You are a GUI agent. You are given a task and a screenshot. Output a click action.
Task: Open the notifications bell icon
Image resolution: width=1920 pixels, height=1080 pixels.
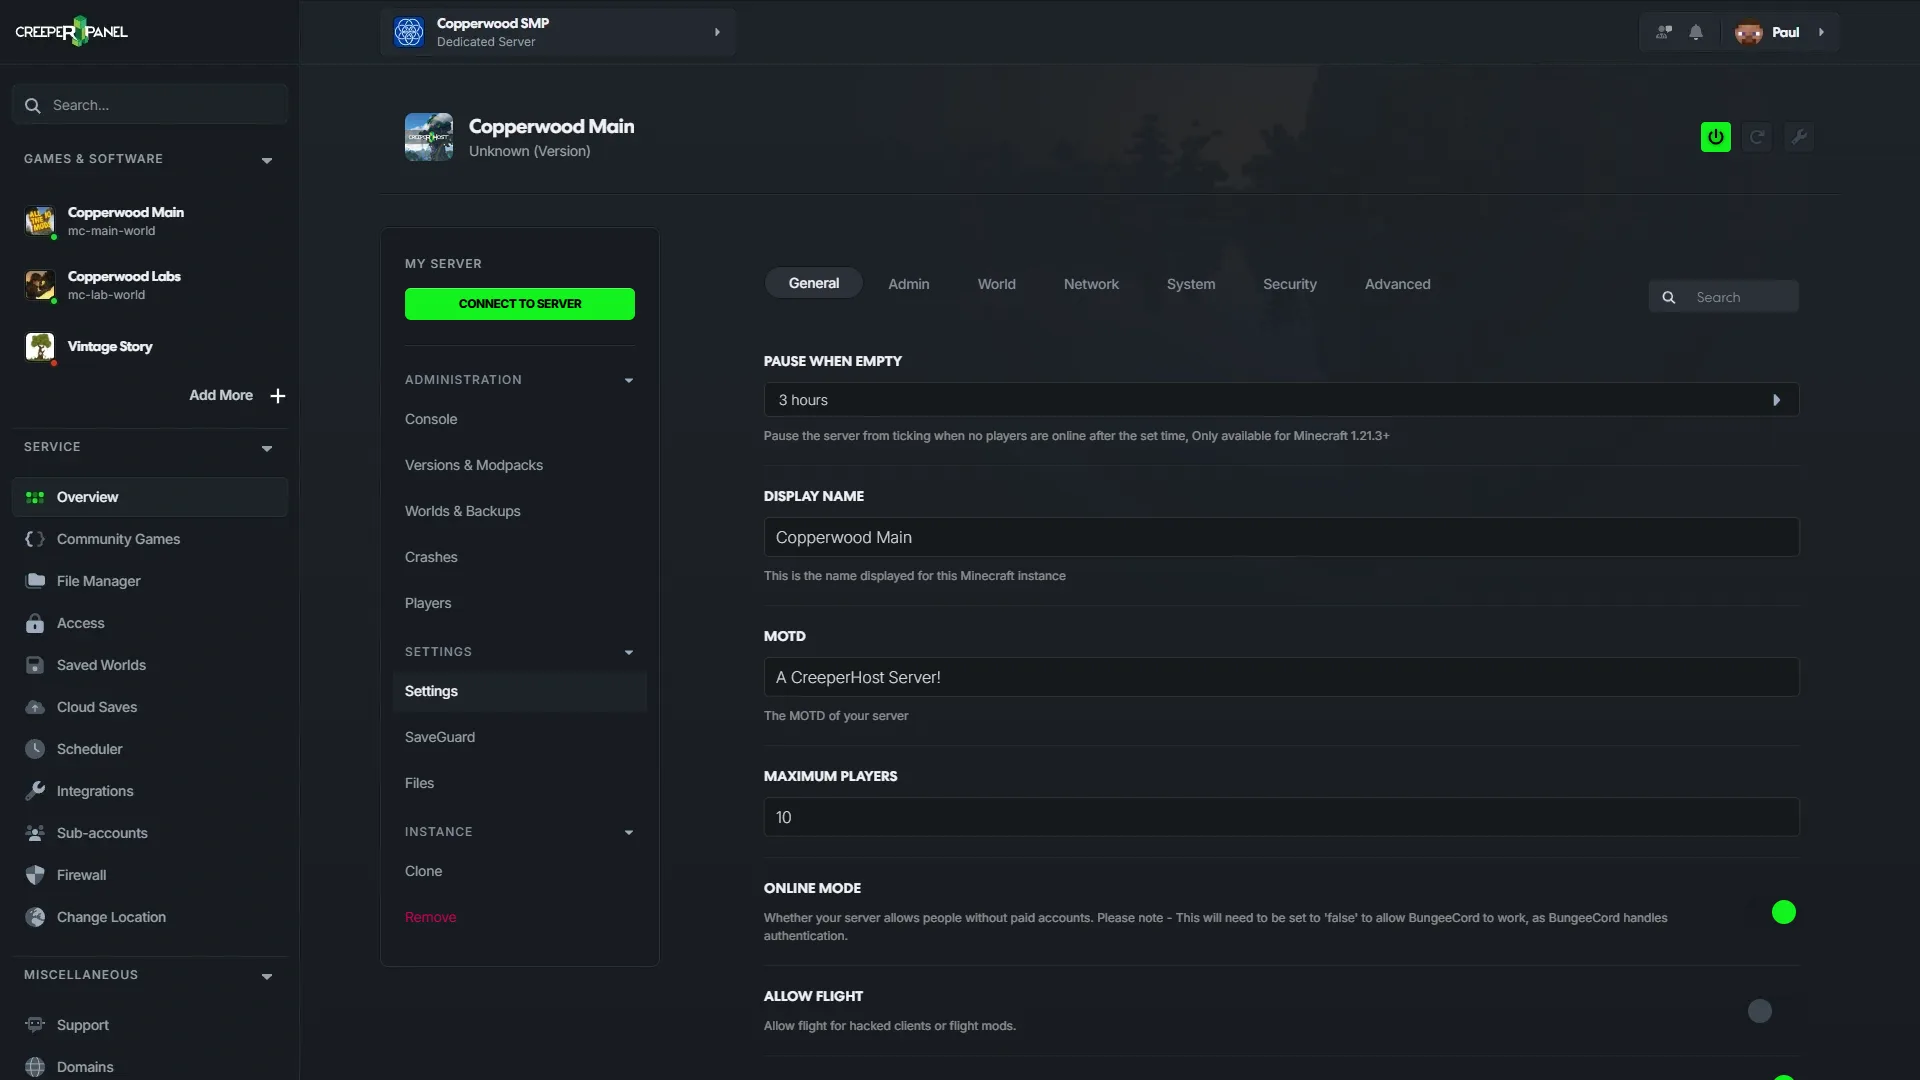point(1696,32)
